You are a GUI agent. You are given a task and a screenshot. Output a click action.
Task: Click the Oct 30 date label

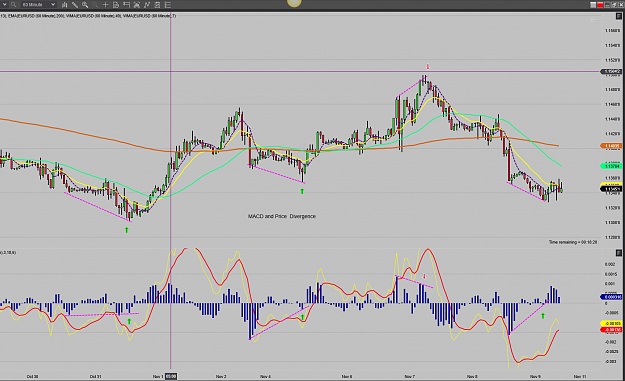click(x=33, y=376)
